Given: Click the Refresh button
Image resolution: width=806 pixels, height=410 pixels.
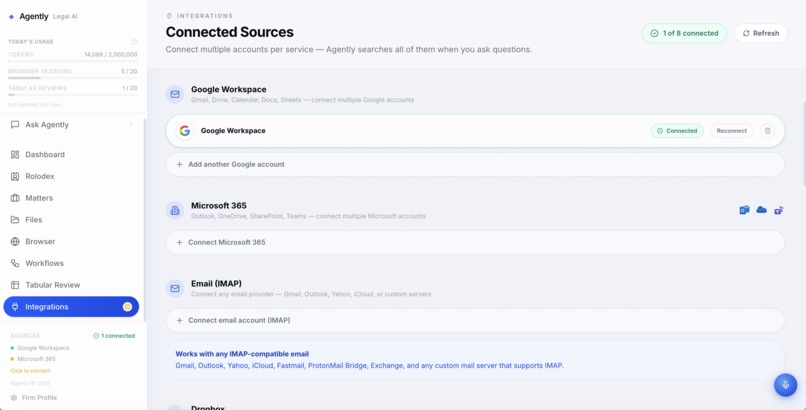Looking at the screenshot, I should pyautogui.click(x=761, y=33).
